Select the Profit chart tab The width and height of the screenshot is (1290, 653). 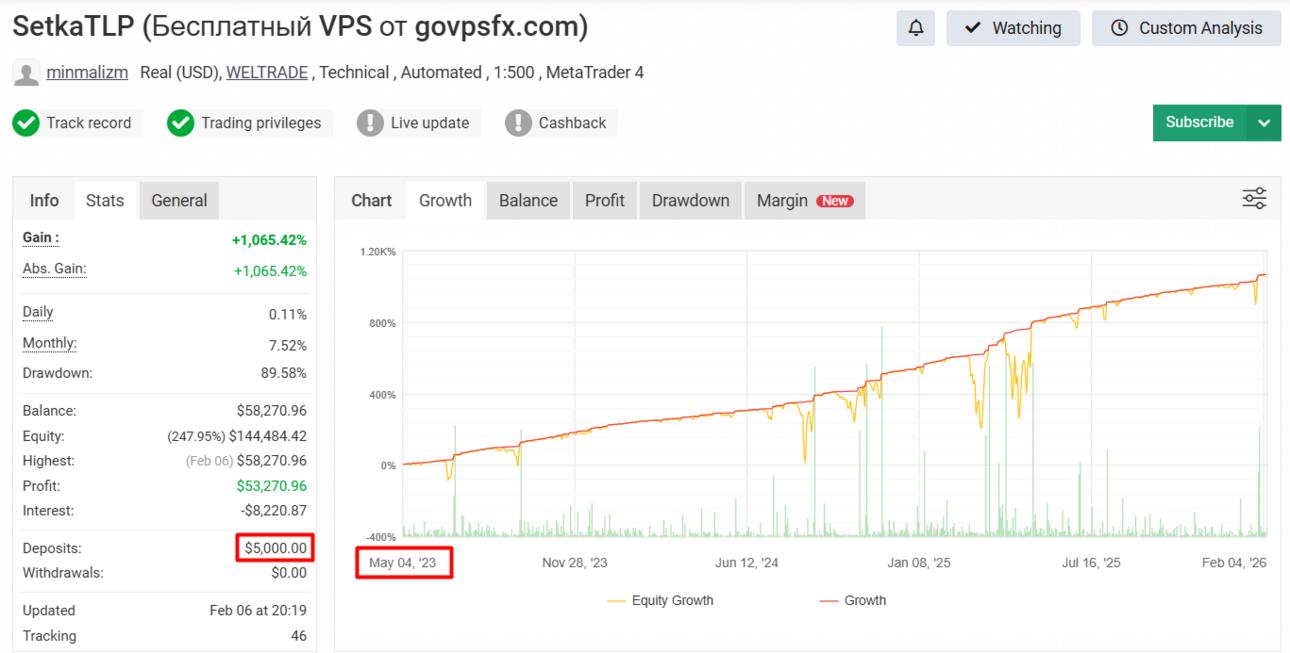tap(605, 200)
